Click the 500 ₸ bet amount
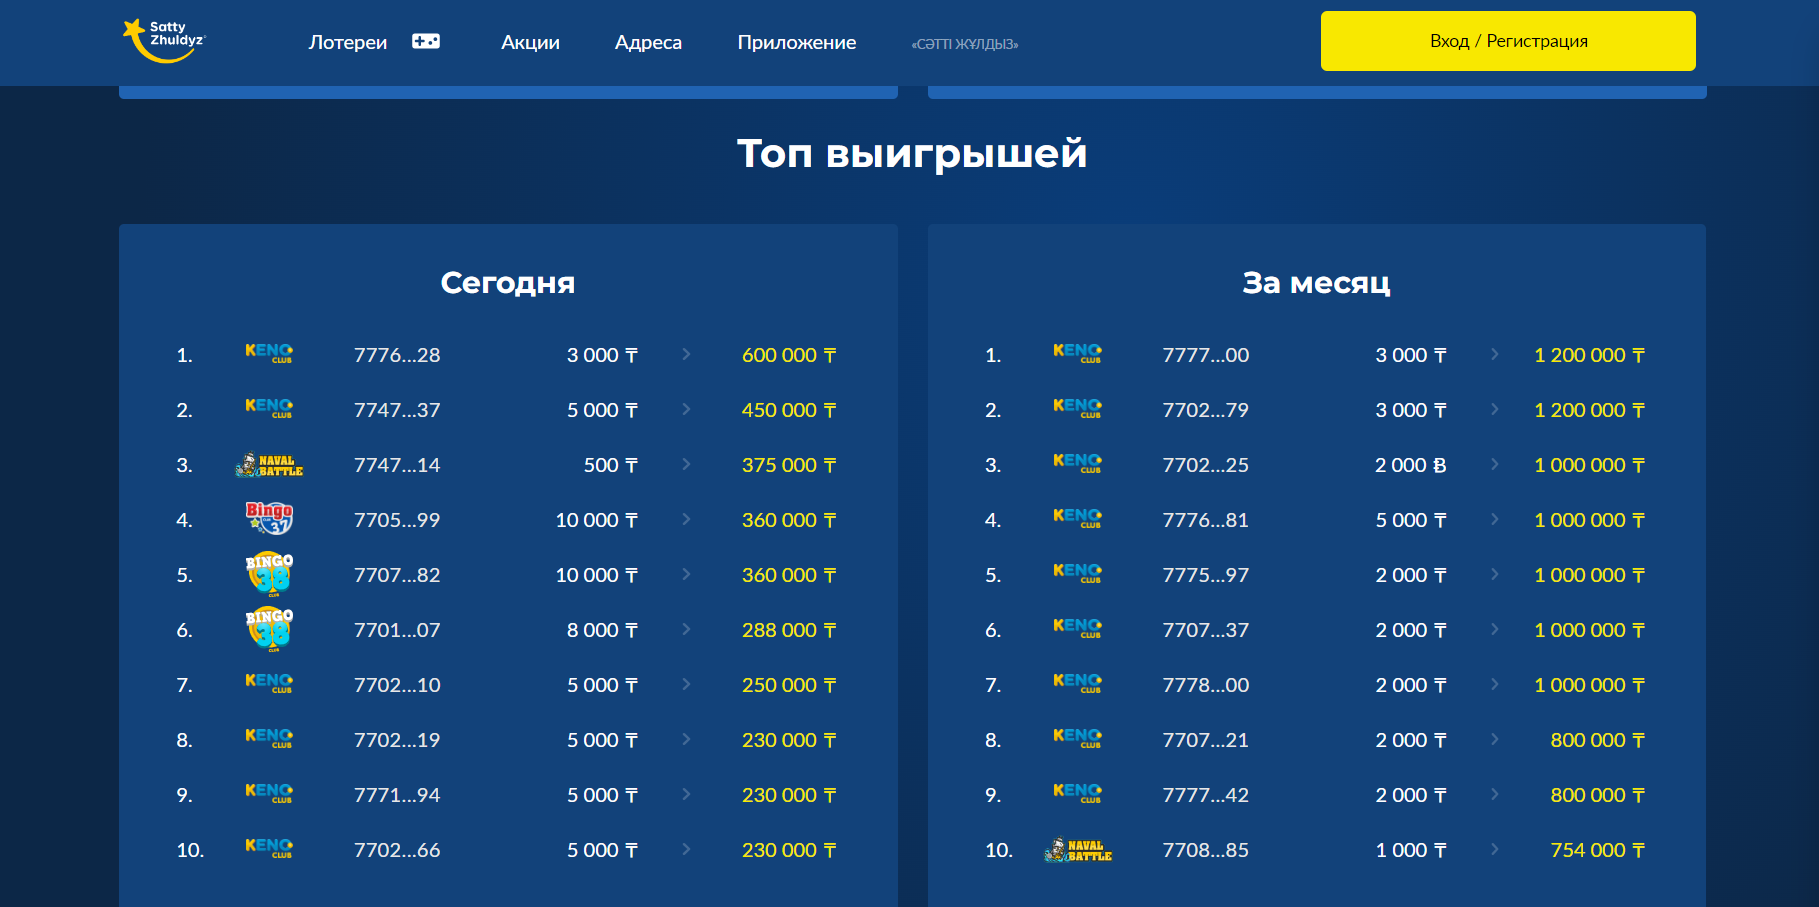 pos(611,465)
